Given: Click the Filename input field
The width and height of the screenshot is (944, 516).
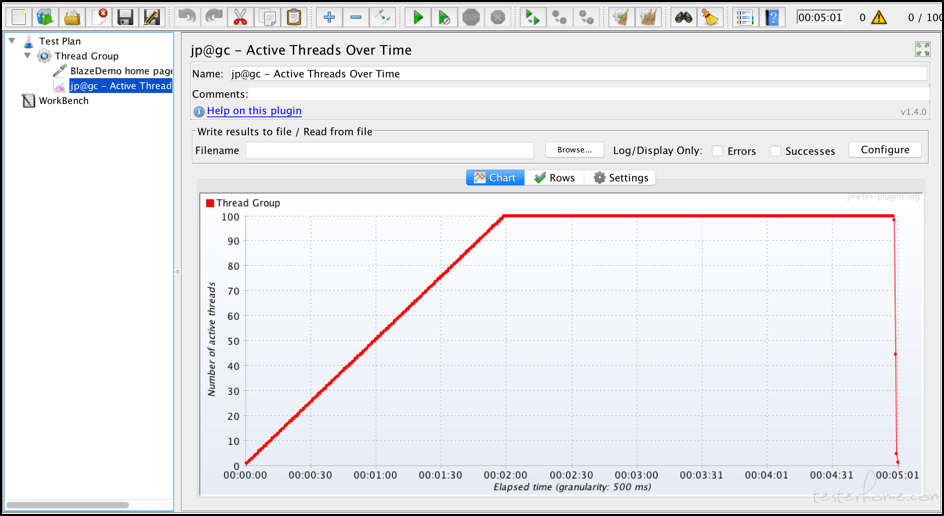Looking at the screenshot, I should coord(390,150).
